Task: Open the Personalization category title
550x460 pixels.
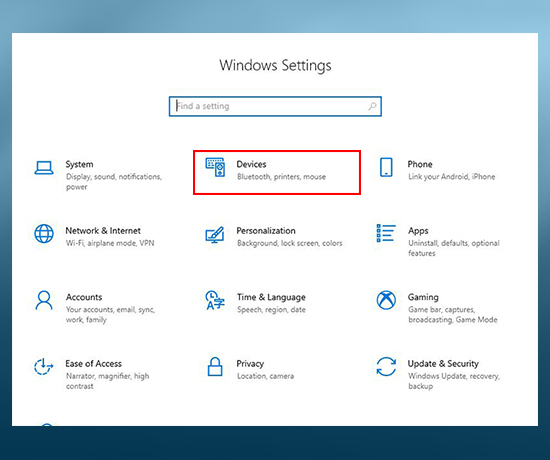Action: (x=266, y=231)
